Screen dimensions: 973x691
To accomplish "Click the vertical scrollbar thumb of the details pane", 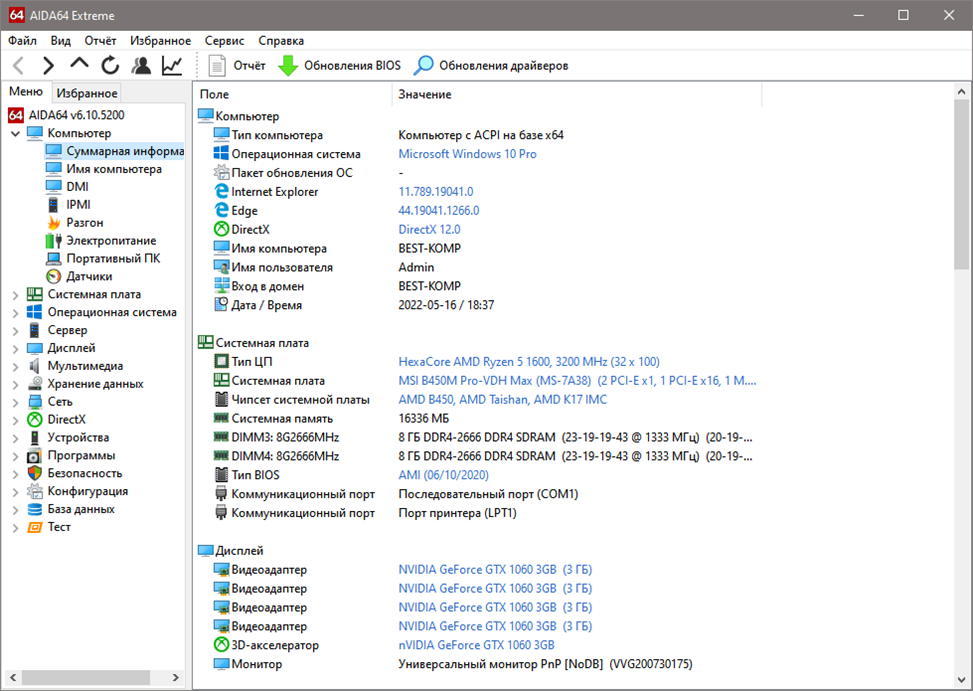I will [961, 184].
